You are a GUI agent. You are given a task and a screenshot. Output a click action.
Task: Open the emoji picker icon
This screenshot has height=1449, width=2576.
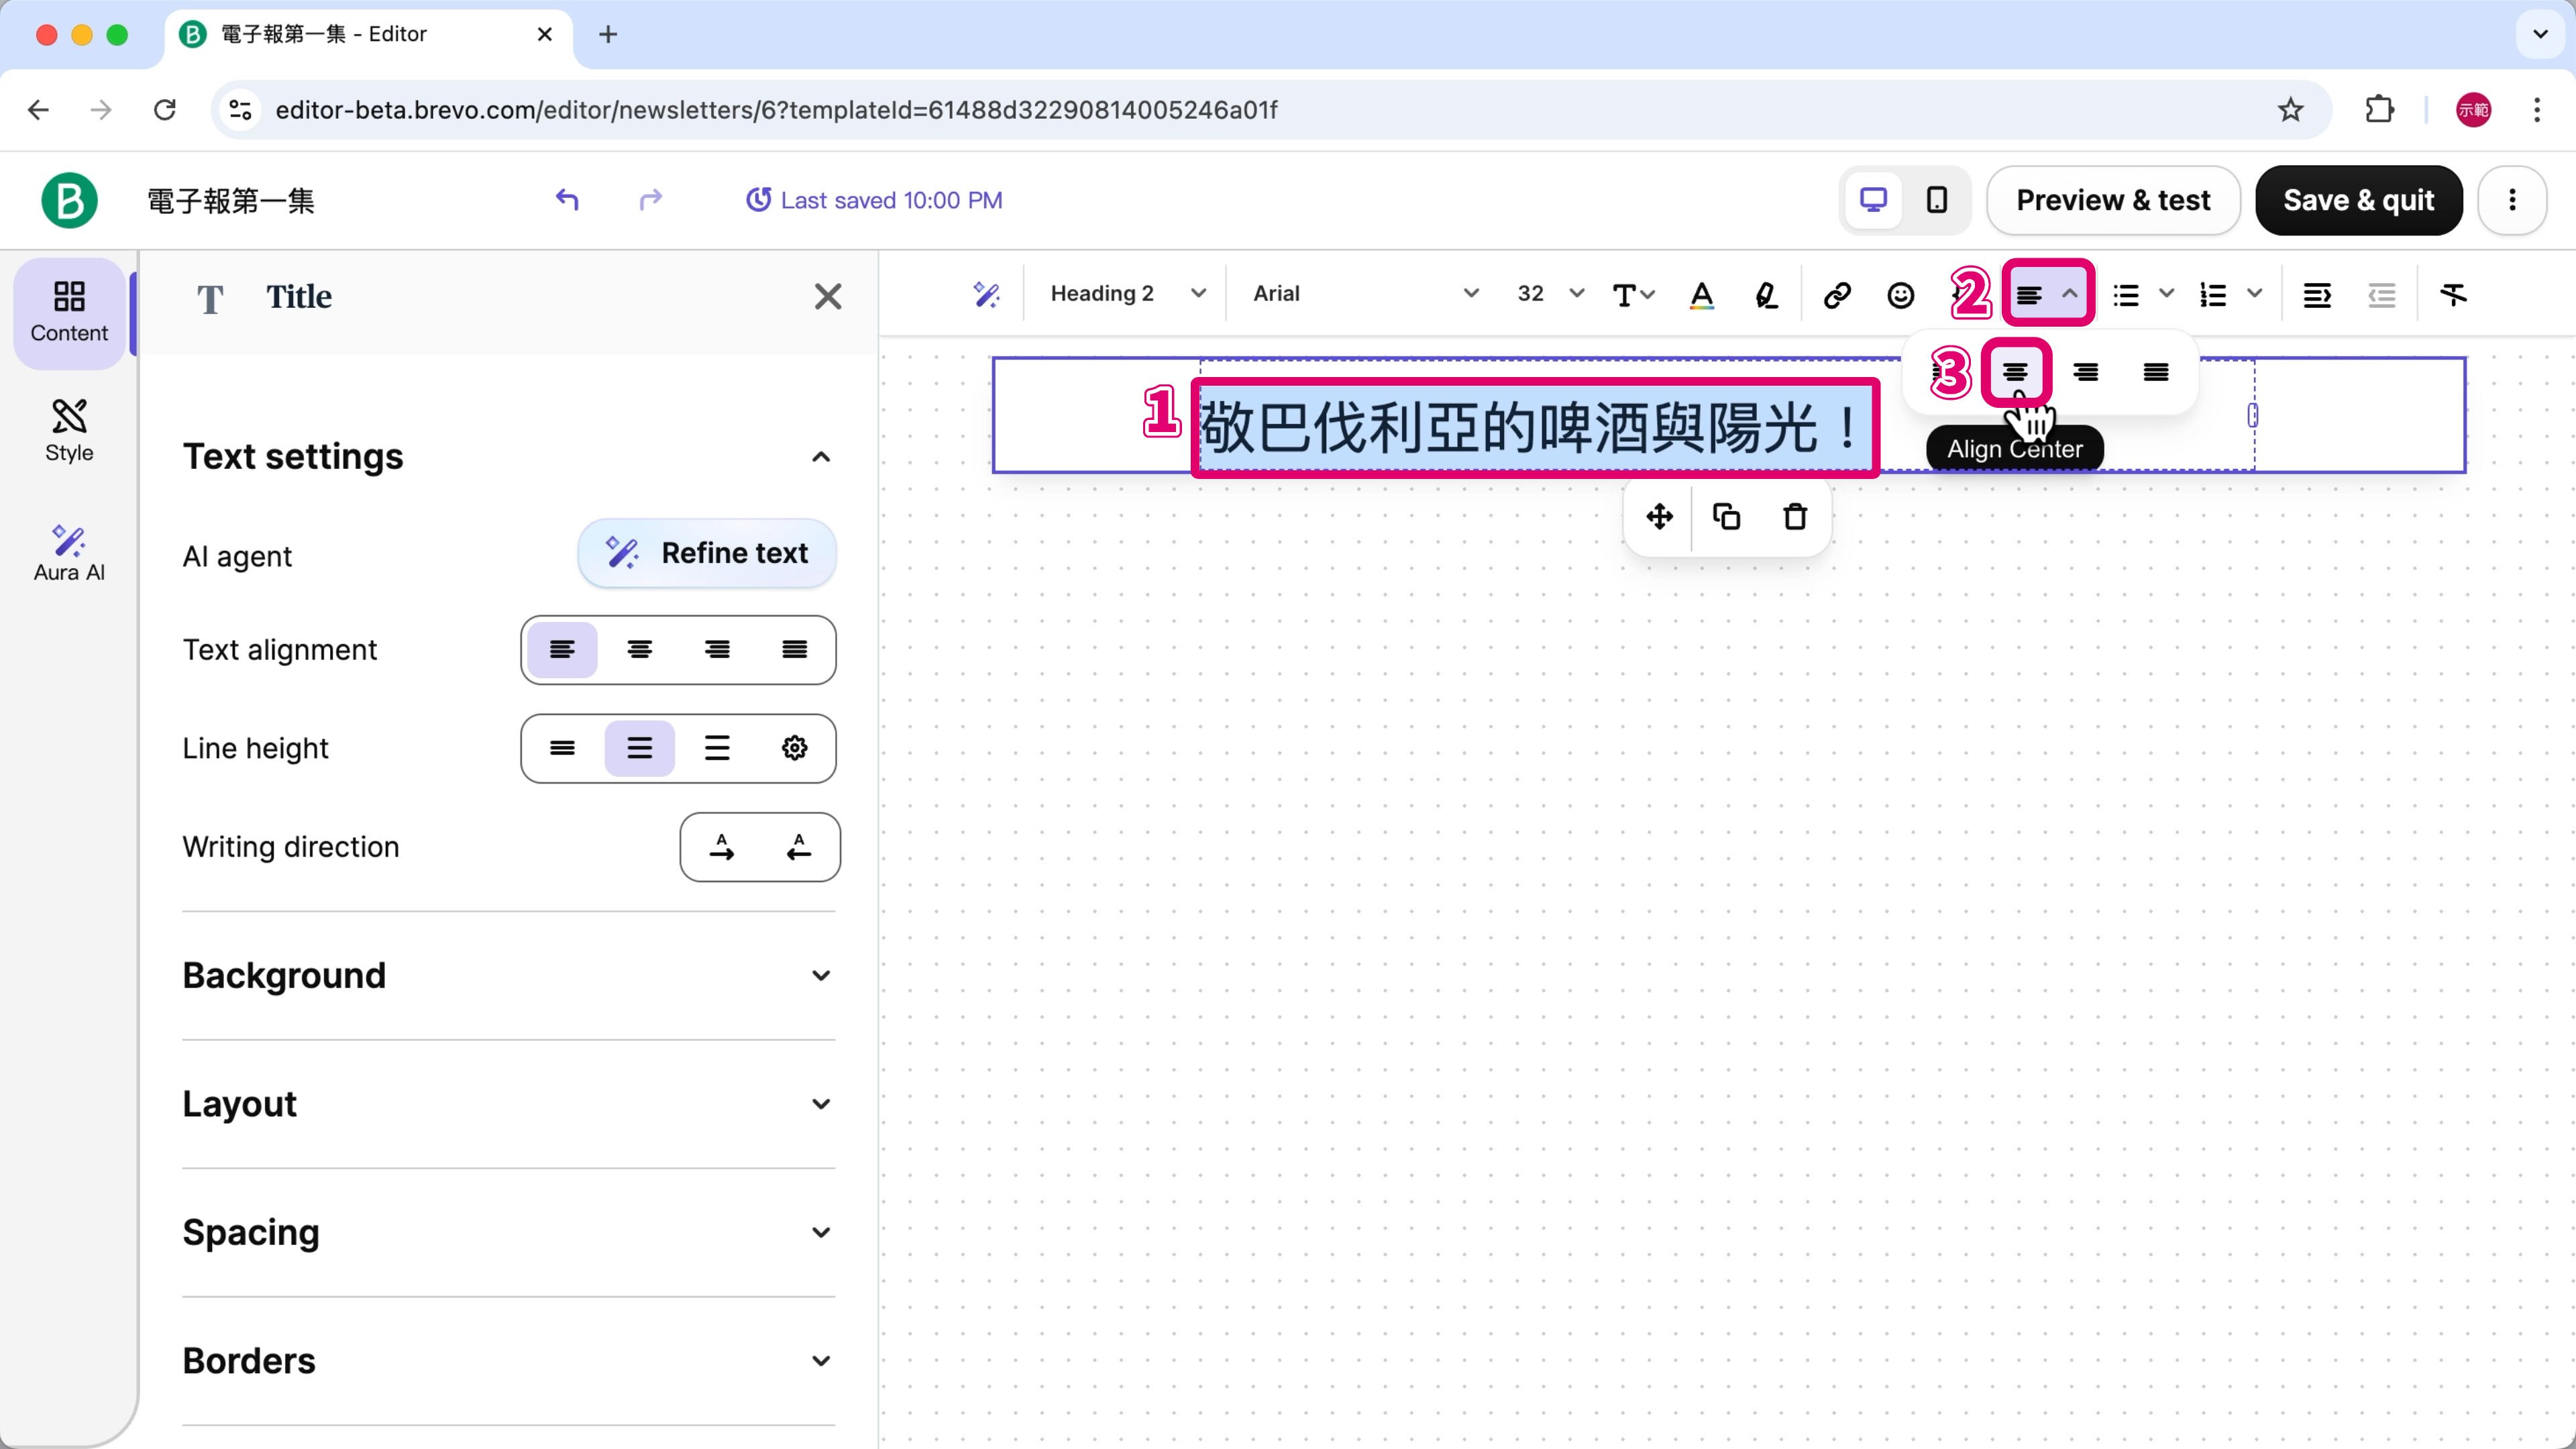tap(1900, 294)
